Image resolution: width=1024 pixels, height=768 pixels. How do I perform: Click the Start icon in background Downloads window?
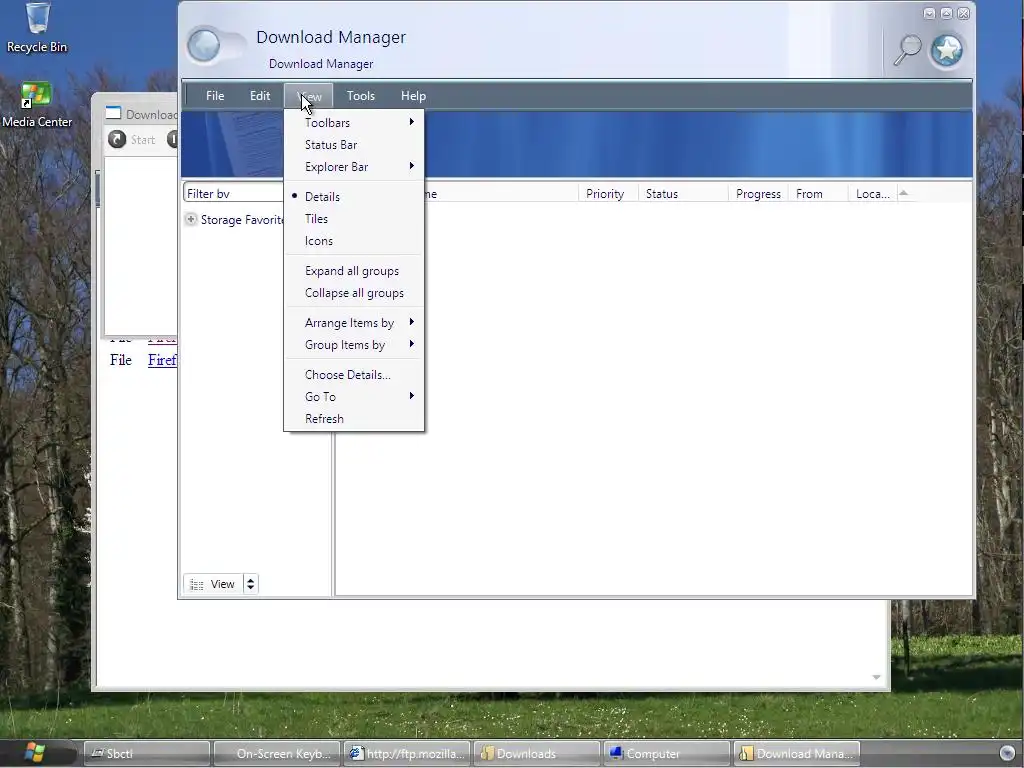pos(117,140)
